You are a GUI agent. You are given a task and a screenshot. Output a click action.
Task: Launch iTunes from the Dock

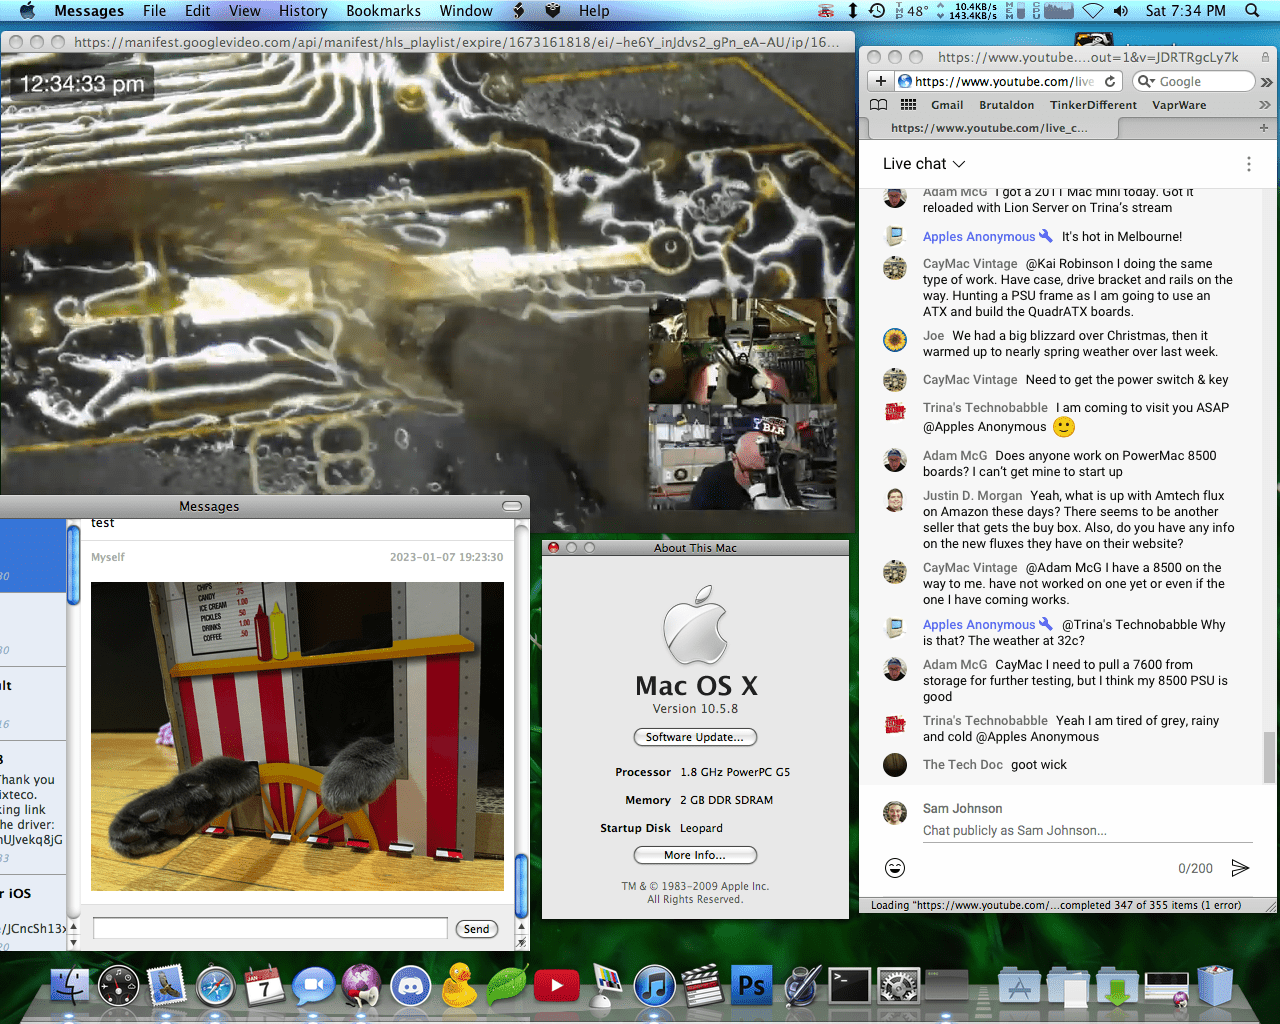coord(654,987)
